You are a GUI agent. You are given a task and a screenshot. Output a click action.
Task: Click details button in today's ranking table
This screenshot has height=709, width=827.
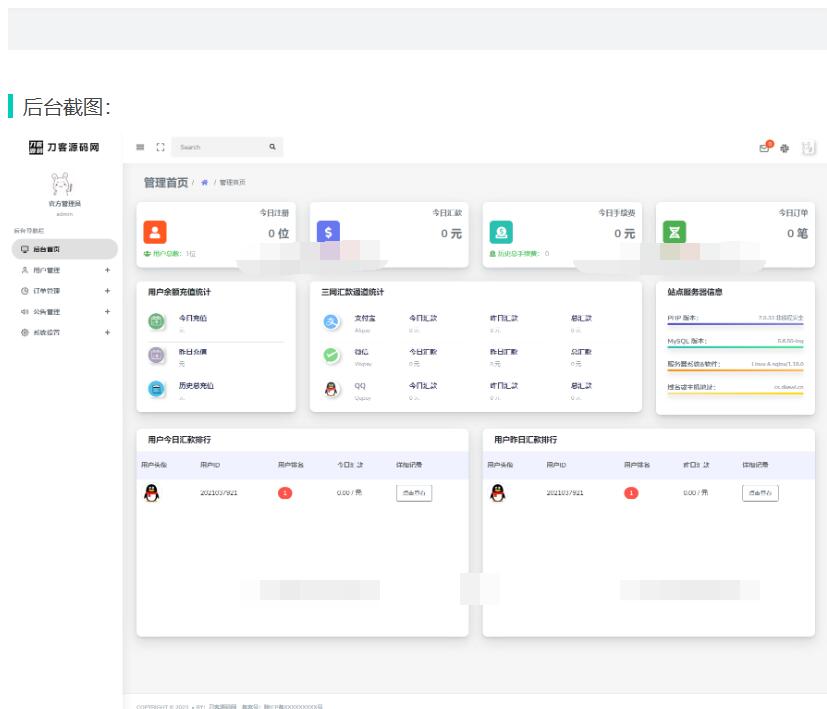414,493
